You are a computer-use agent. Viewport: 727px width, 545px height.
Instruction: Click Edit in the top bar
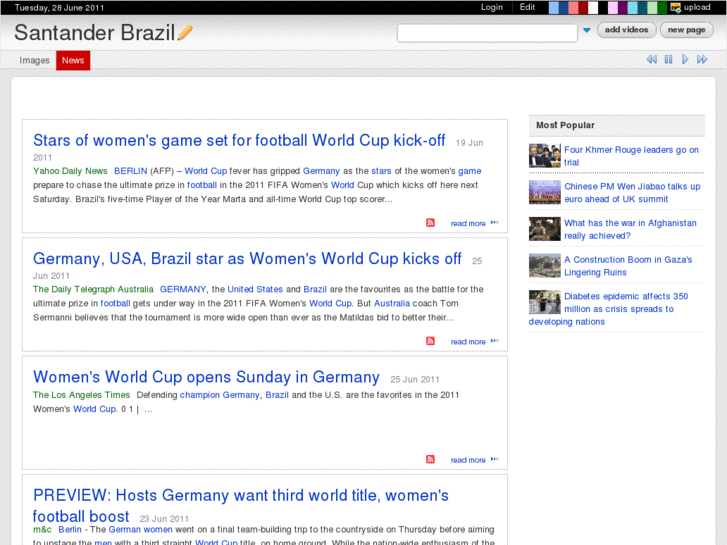point(527,7)
